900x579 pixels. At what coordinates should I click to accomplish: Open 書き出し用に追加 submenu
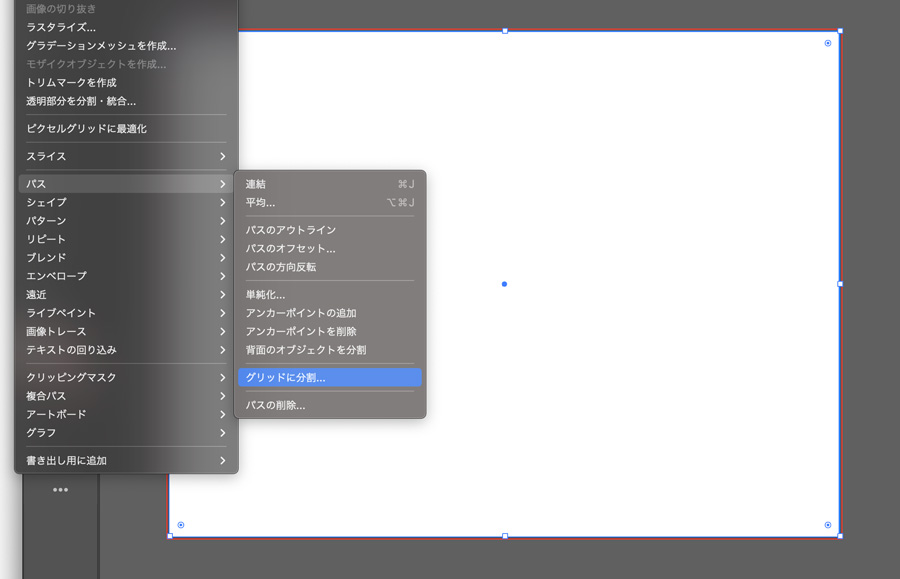[x=126, y=460]
